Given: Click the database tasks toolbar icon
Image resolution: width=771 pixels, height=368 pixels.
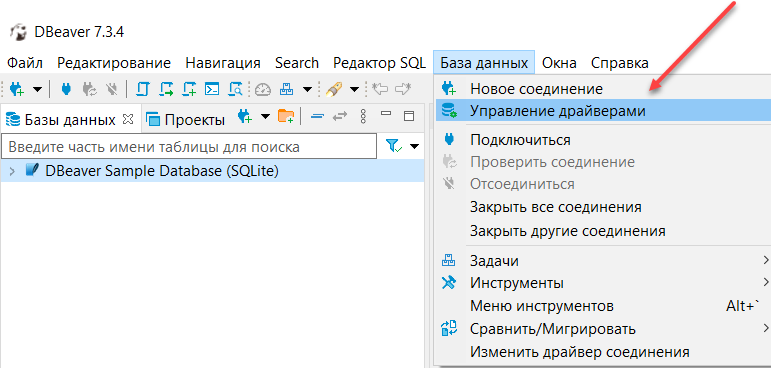Looking at the screenshot, I should click(287, 89).
